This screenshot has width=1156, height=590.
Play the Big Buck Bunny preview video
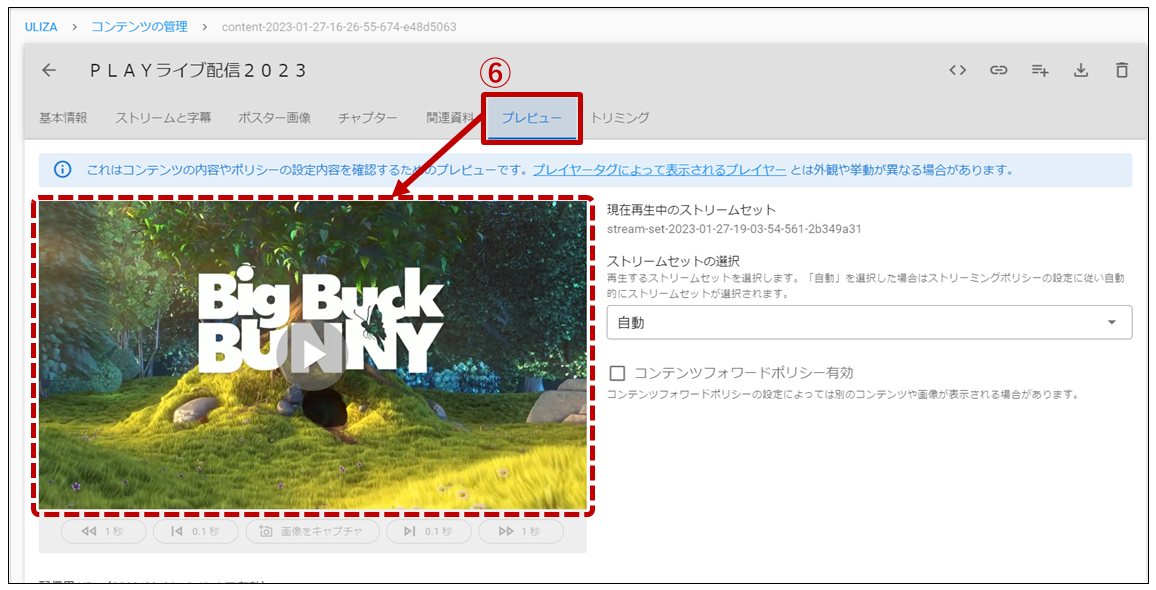[x=313, y=354]
